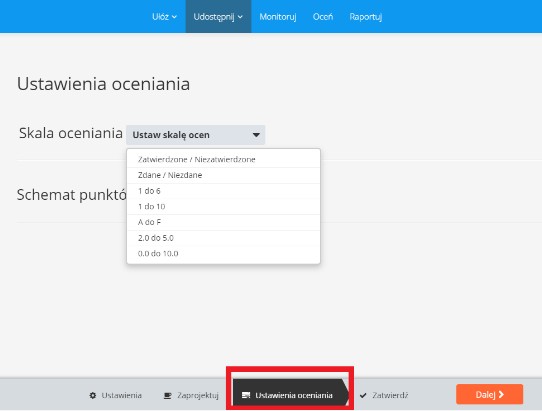542x411 pixels.
Task: Choose the 1 do 6 grading scale
Action: tap(224, 191)
